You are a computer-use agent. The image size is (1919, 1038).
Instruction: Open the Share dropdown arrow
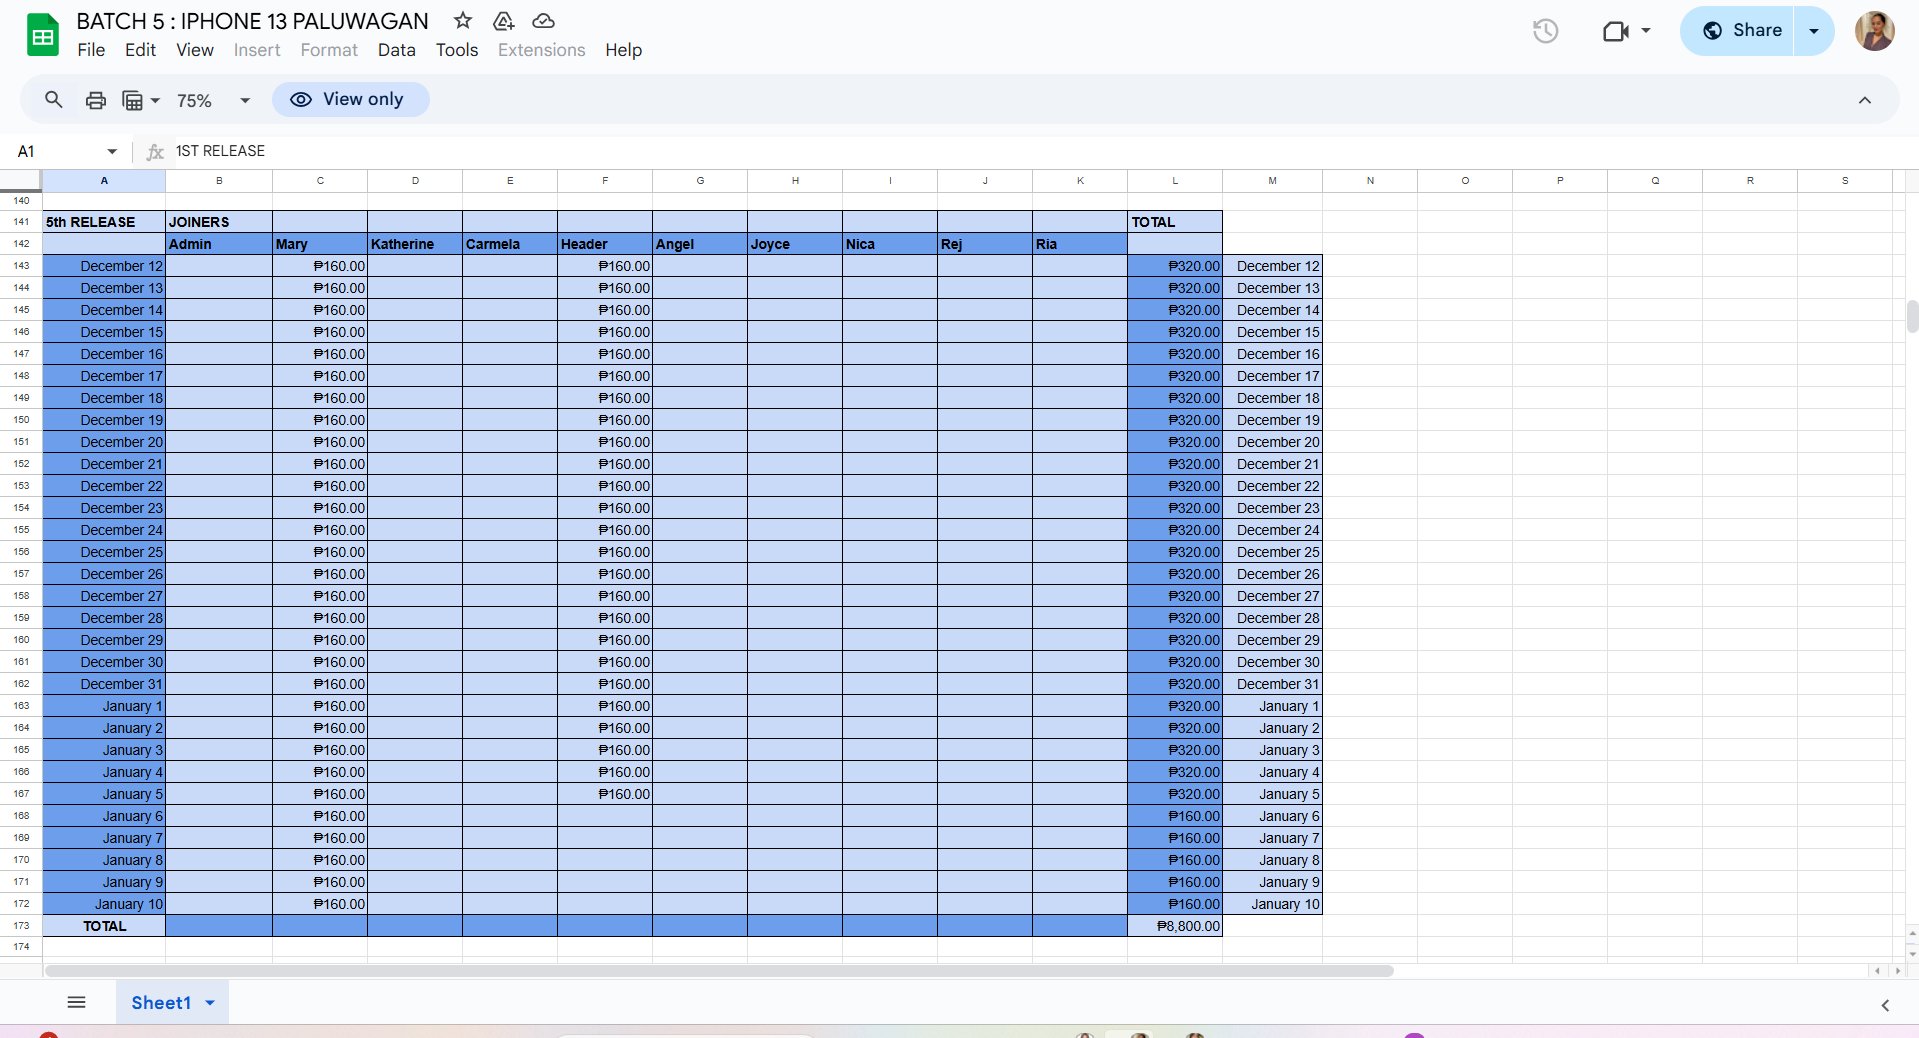tap(1814, 31)
